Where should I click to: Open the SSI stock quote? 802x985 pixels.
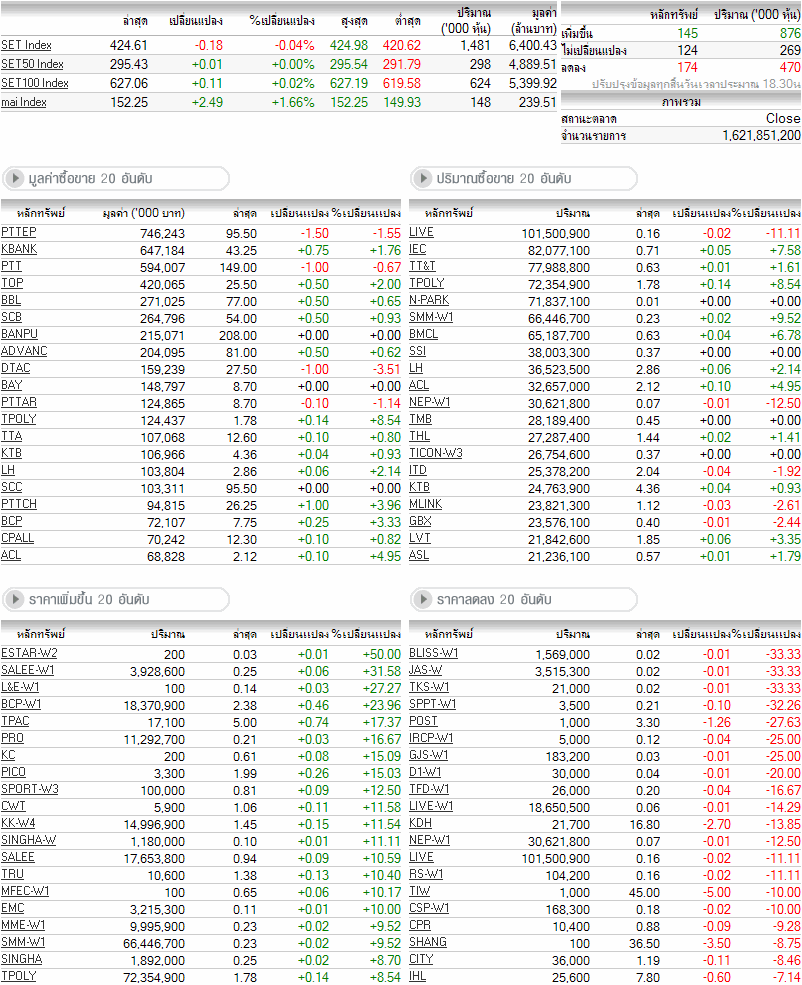[418, 351]
